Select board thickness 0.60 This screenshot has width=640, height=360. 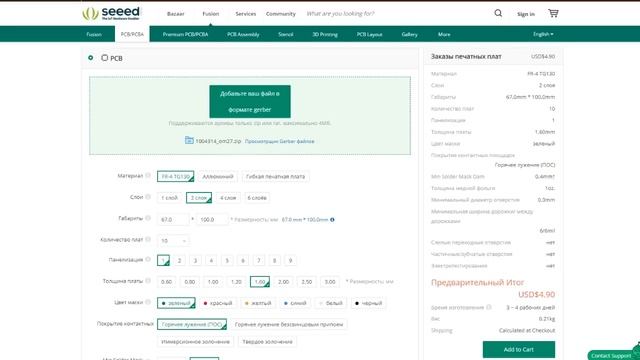click(x=167, y=282)
